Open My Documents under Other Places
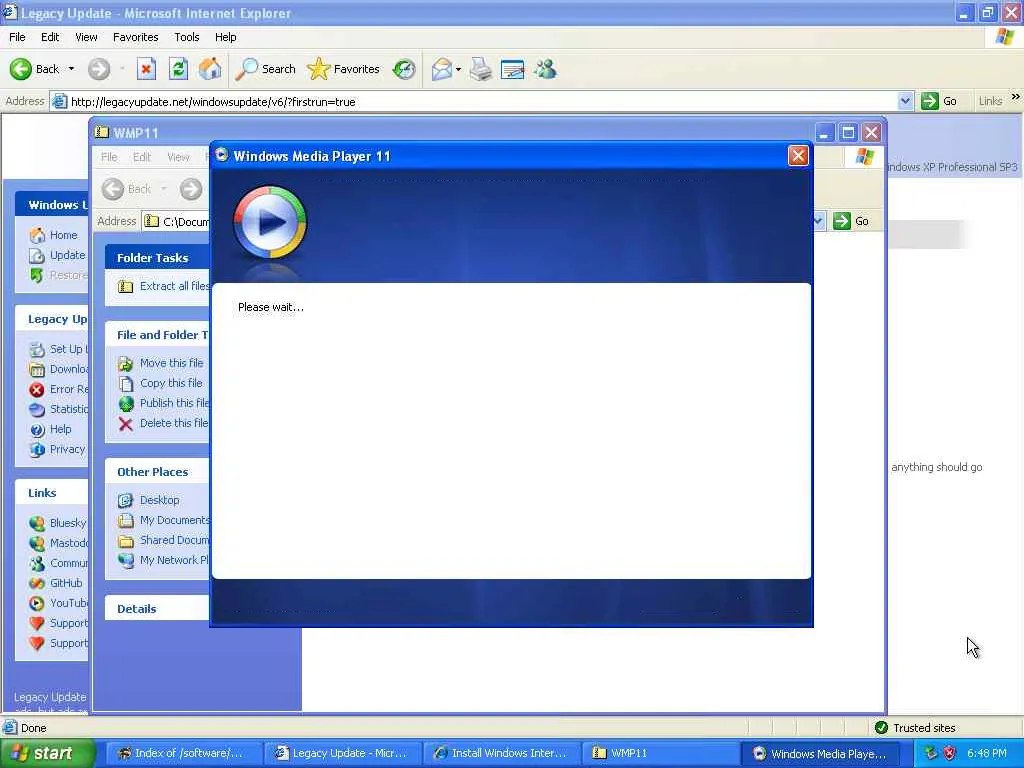 (x=164, y=520)
